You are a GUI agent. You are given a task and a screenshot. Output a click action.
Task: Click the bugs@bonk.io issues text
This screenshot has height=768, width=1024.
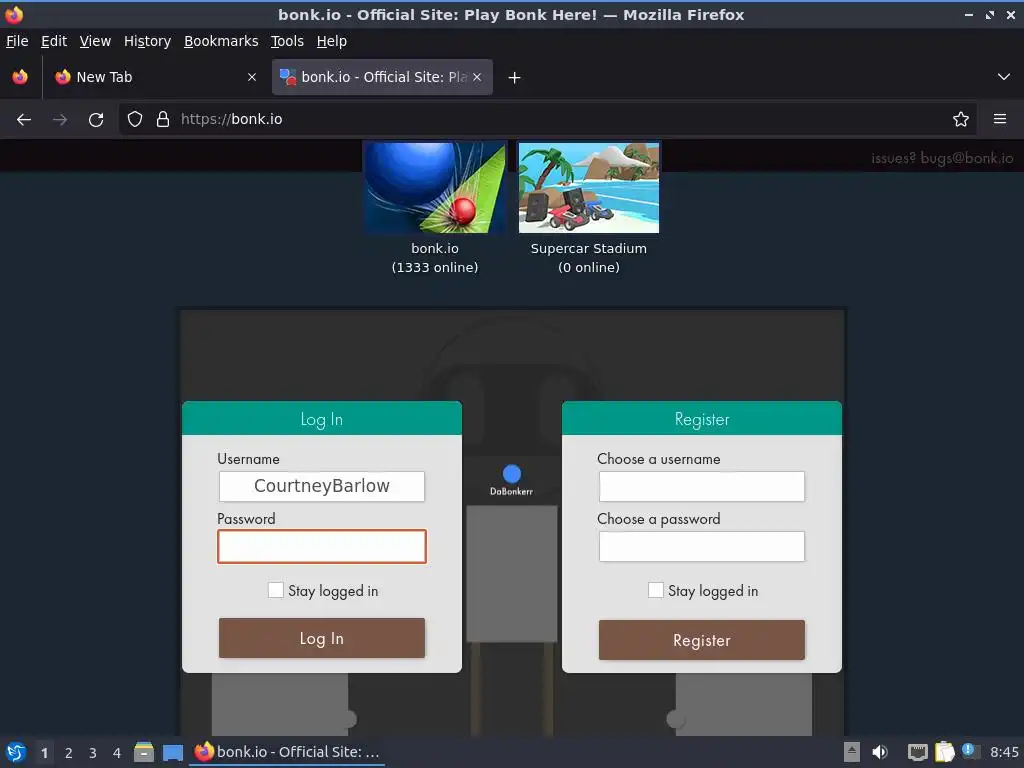[942, 158]
